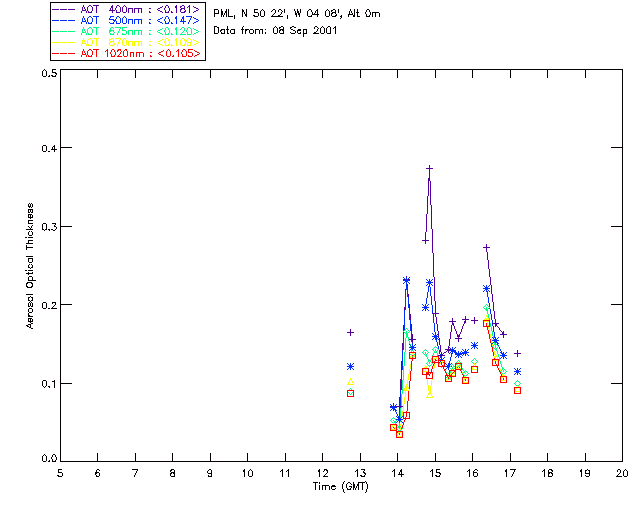
Task: Click the blue dashed line sample in legend
Action: (64, 20)
